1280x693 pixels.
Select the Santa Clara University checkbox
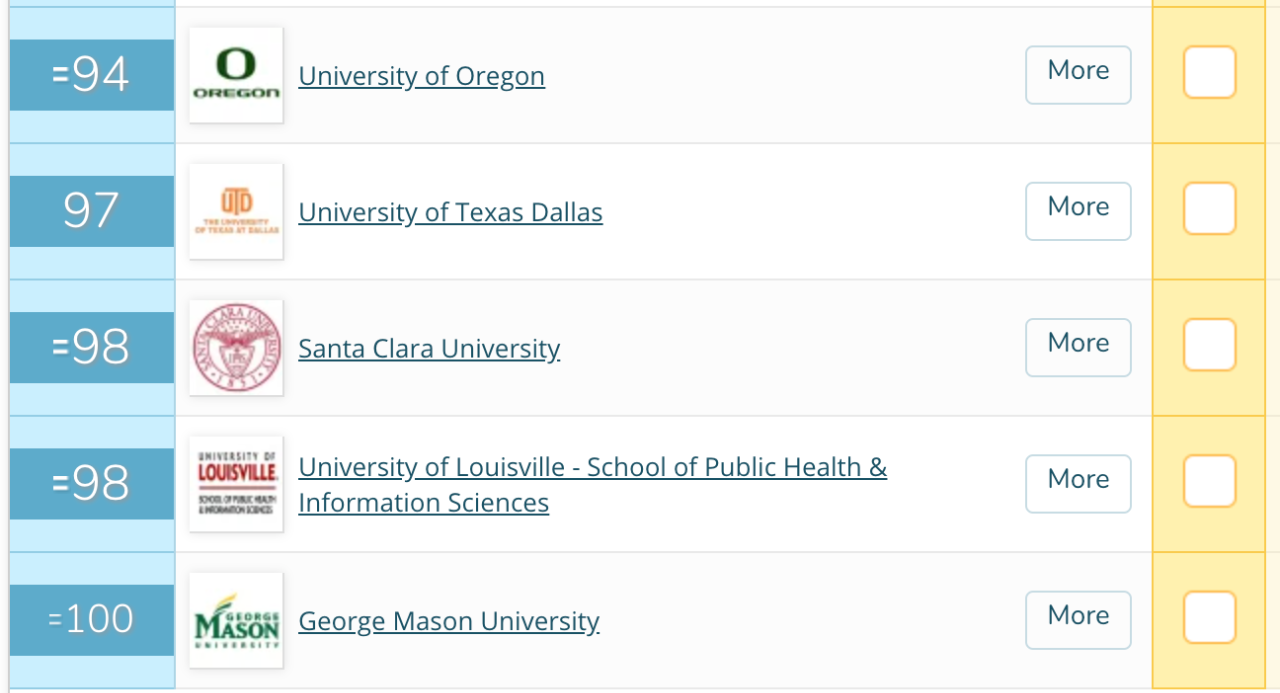tap(1209, 345)
